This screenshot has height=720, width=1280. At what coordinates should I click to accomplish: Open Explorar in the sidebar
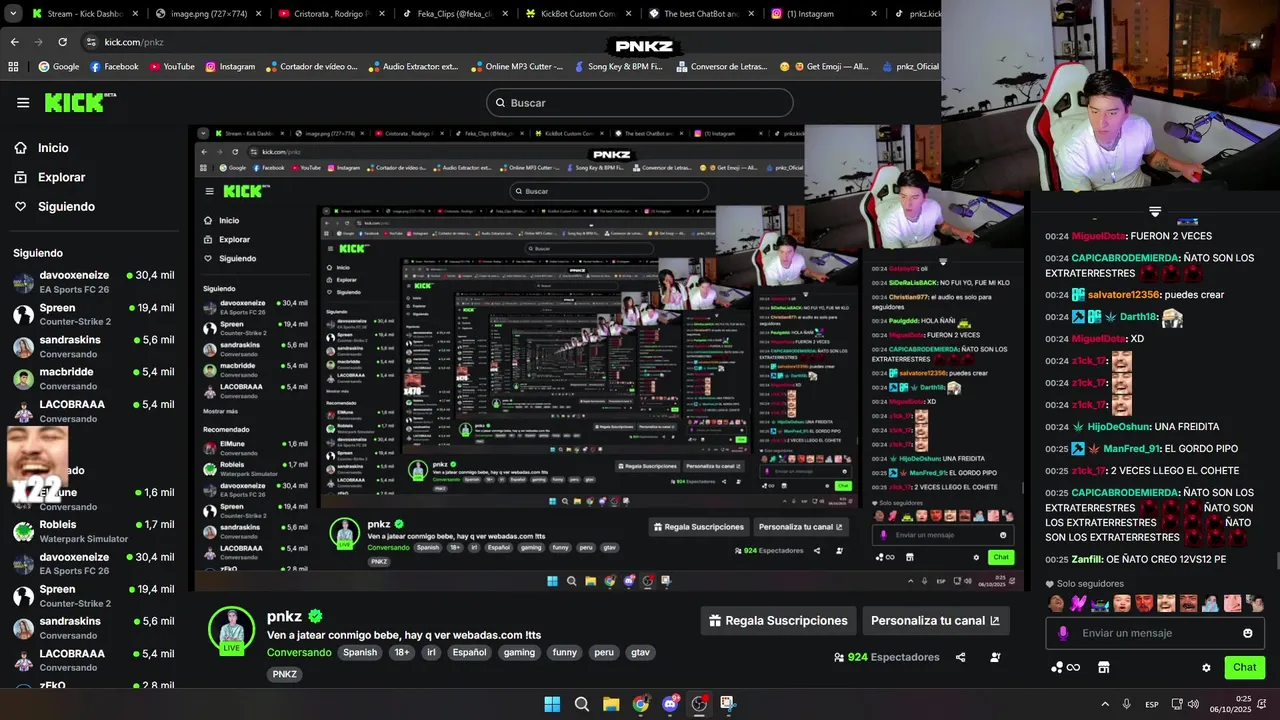click(61, 177)
